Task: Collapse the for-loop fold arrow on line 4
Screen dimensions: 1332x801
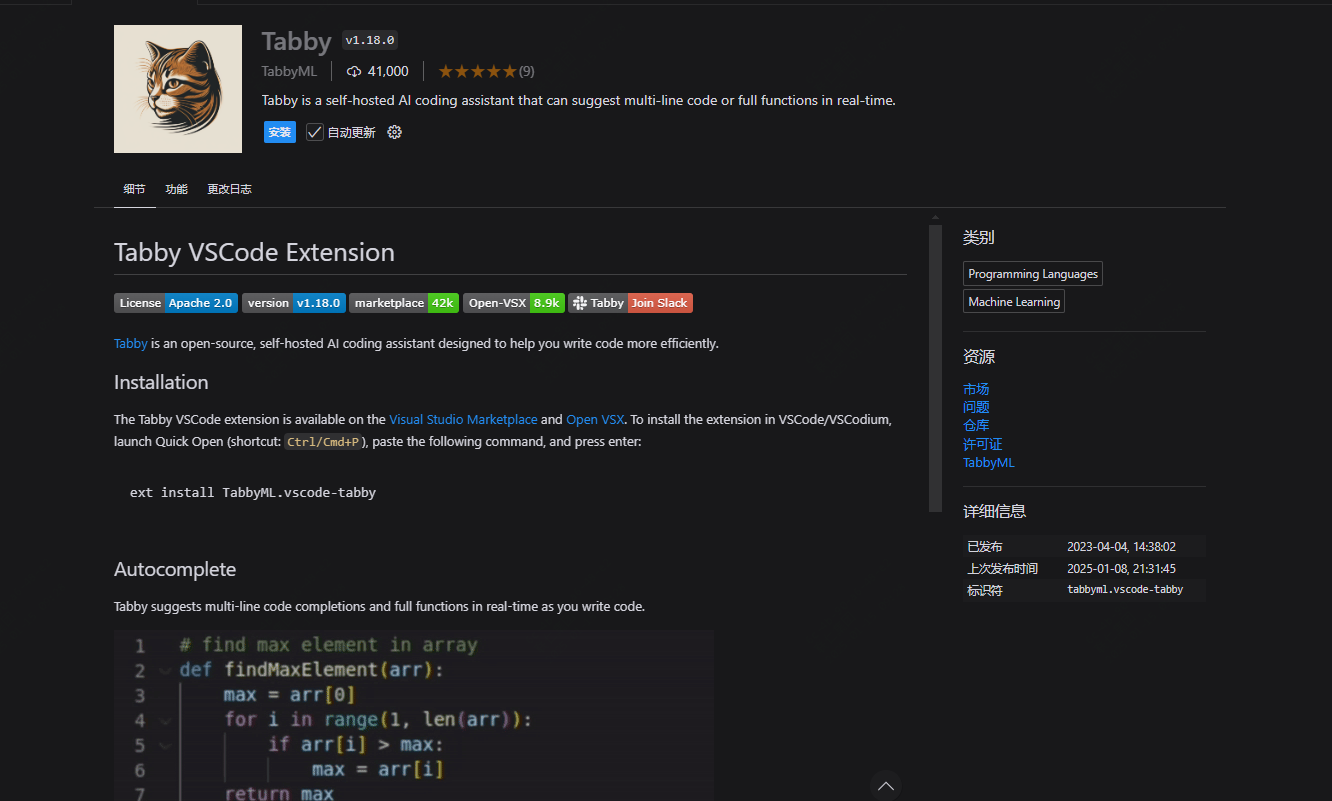Action: (x=166, y=721)
